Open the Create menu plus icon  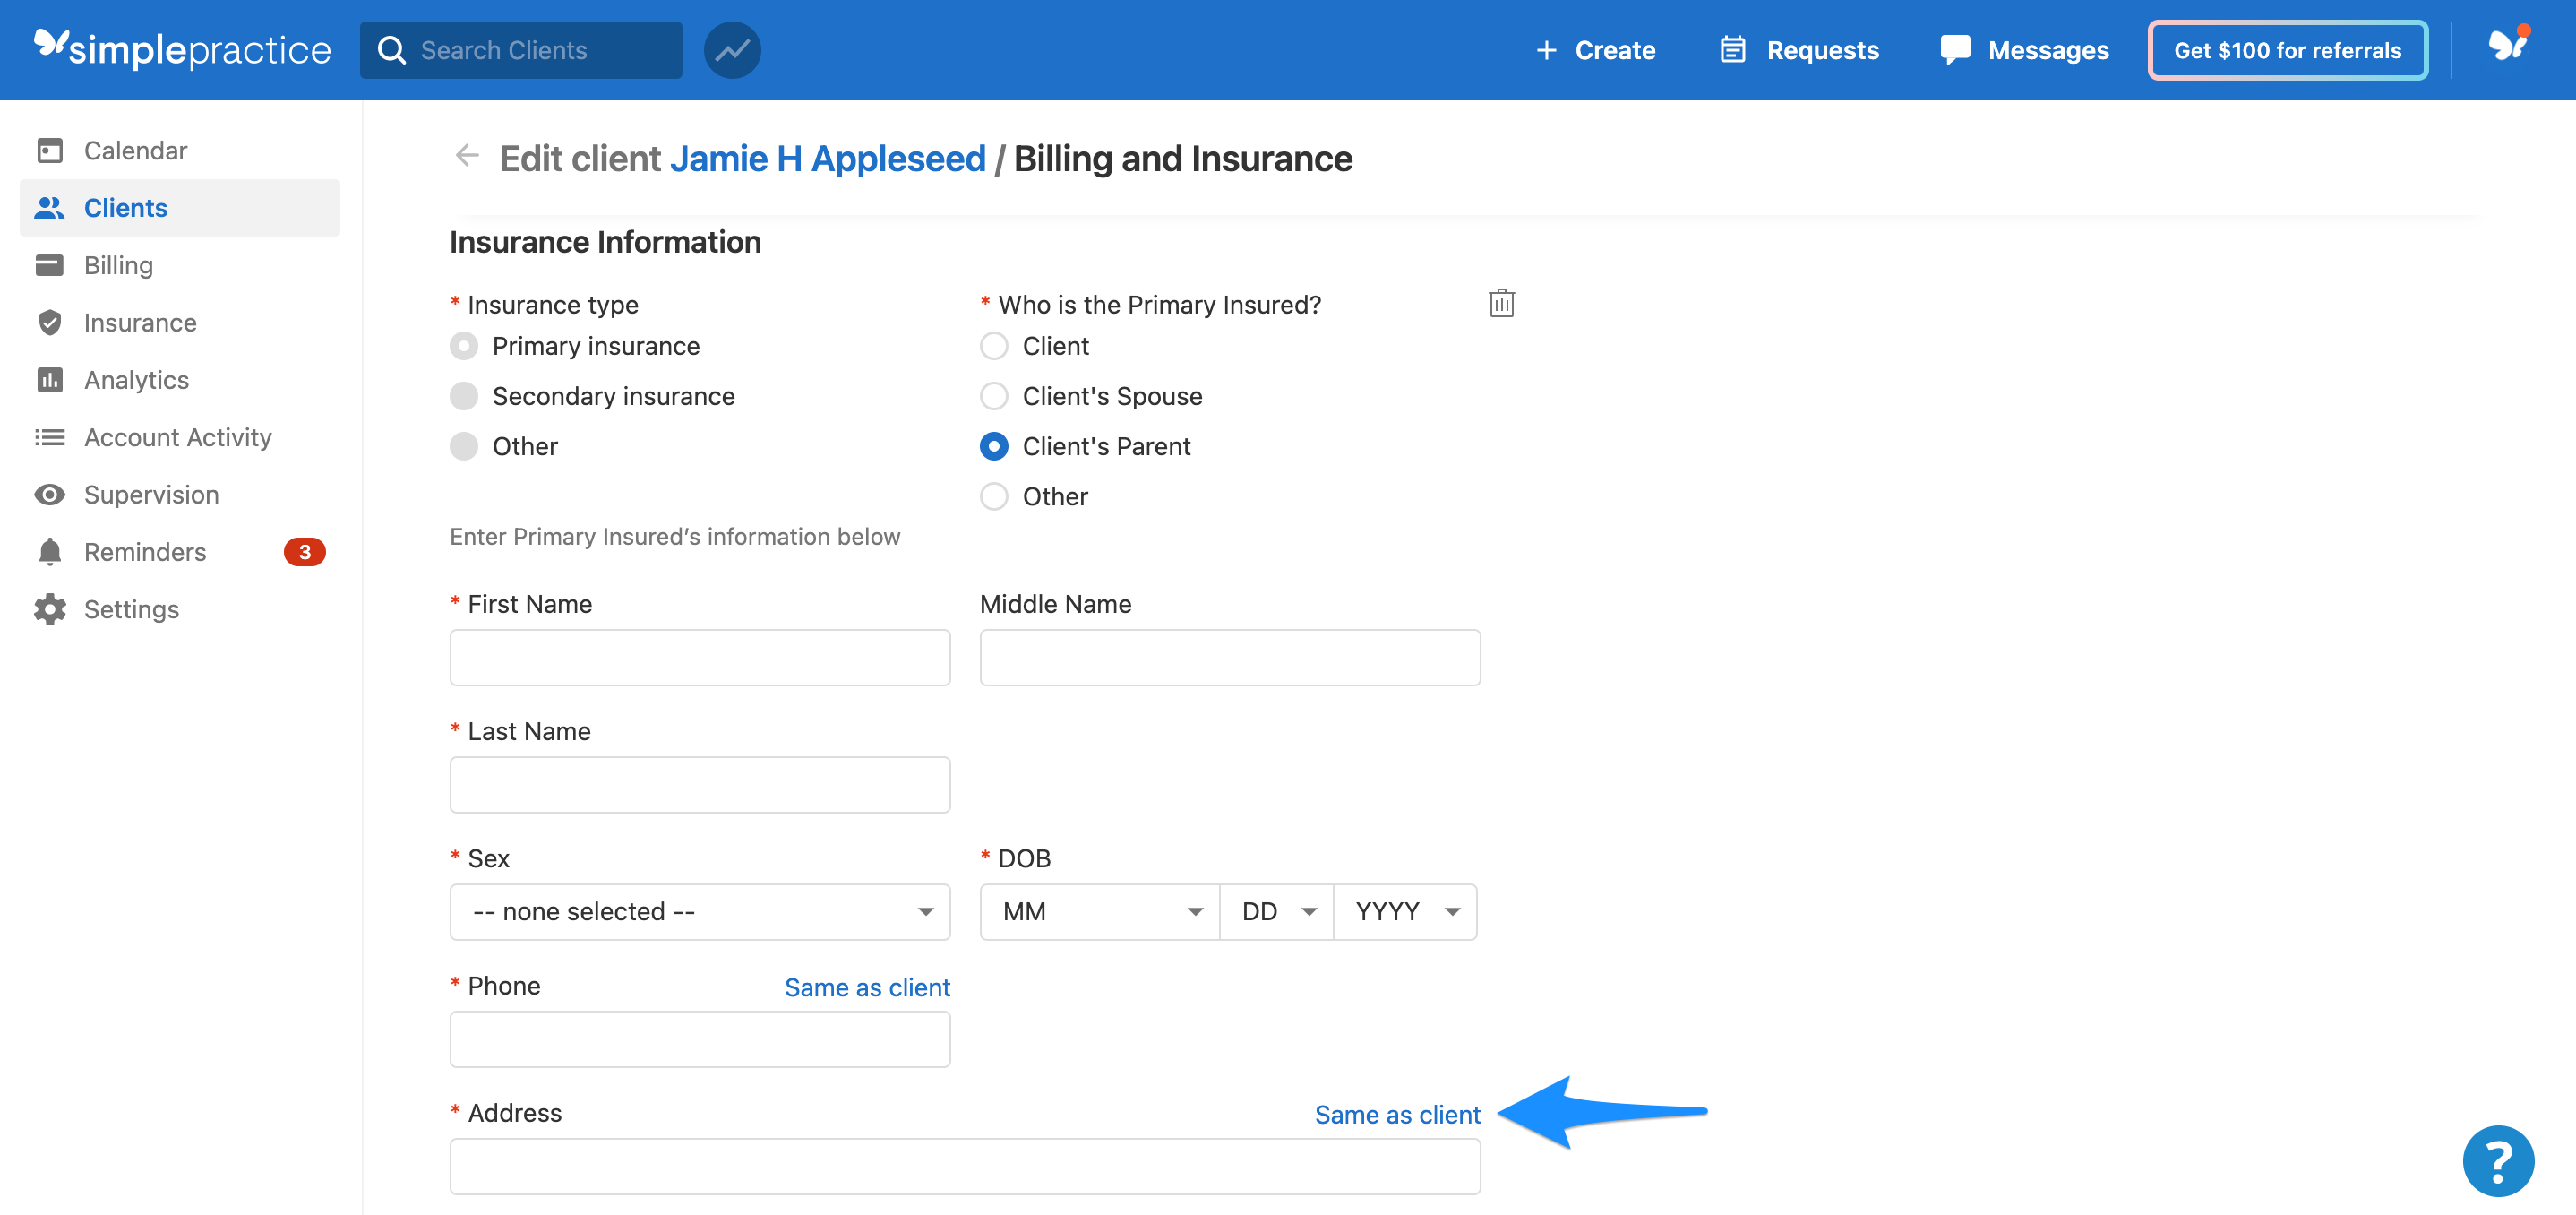1546,49
